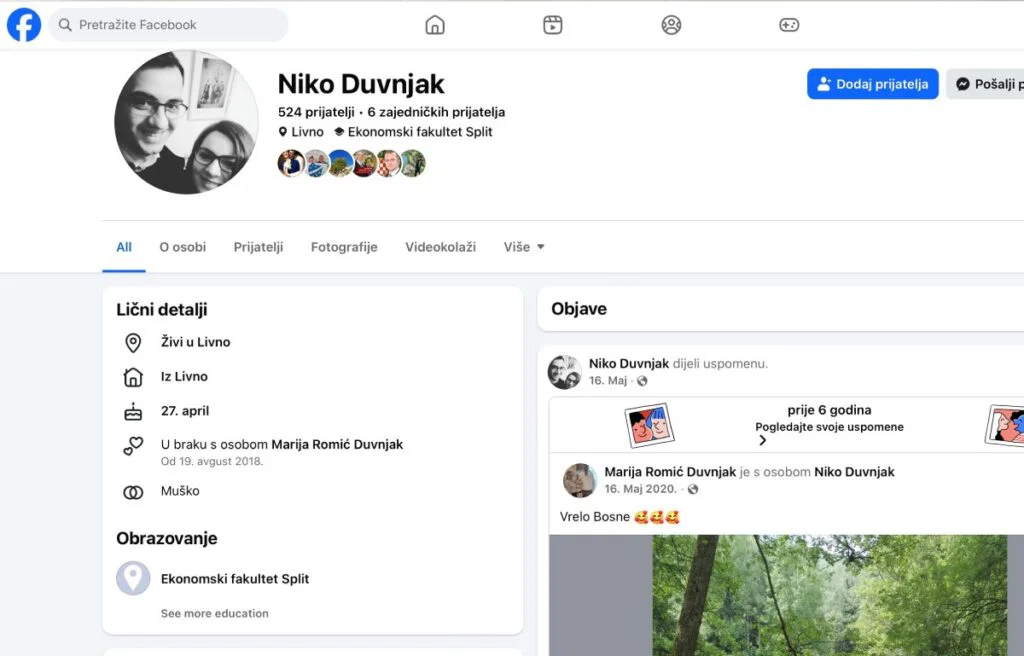Switch to the O osobi tab
The width and height of the screenshot is (1024, 656).
click(183, 247)
